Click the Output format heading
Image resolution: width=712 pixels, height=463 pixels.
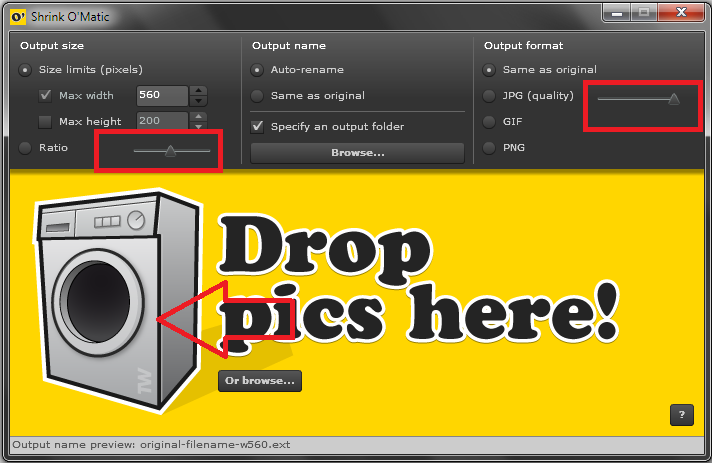[524, 46]
